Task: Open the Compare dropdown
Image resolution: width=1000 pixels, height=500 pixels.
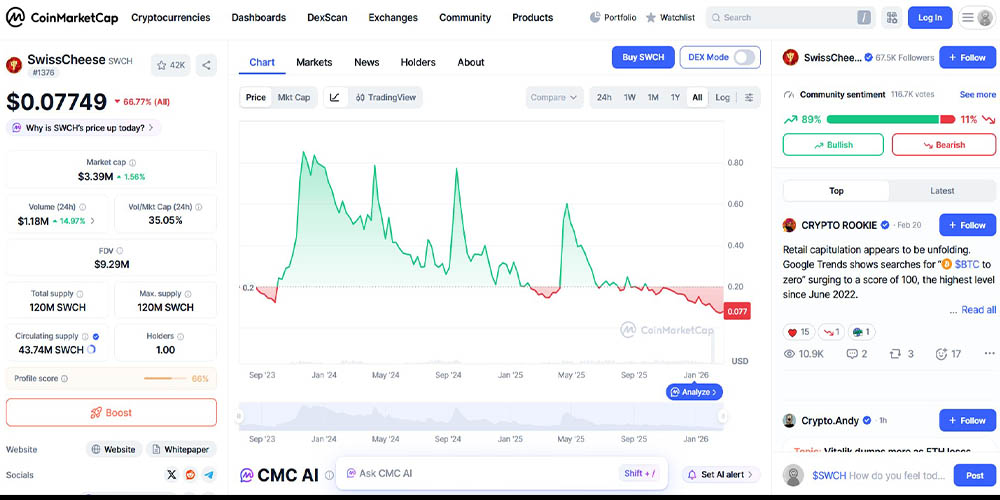Action: 554,98
